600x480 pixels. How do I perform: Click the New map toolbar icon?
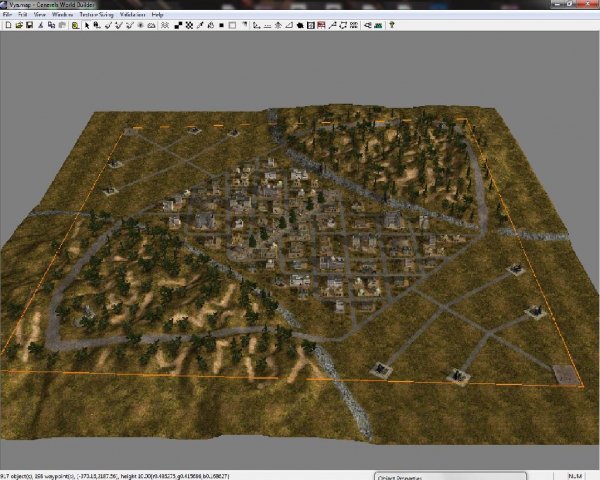point(6,25)
